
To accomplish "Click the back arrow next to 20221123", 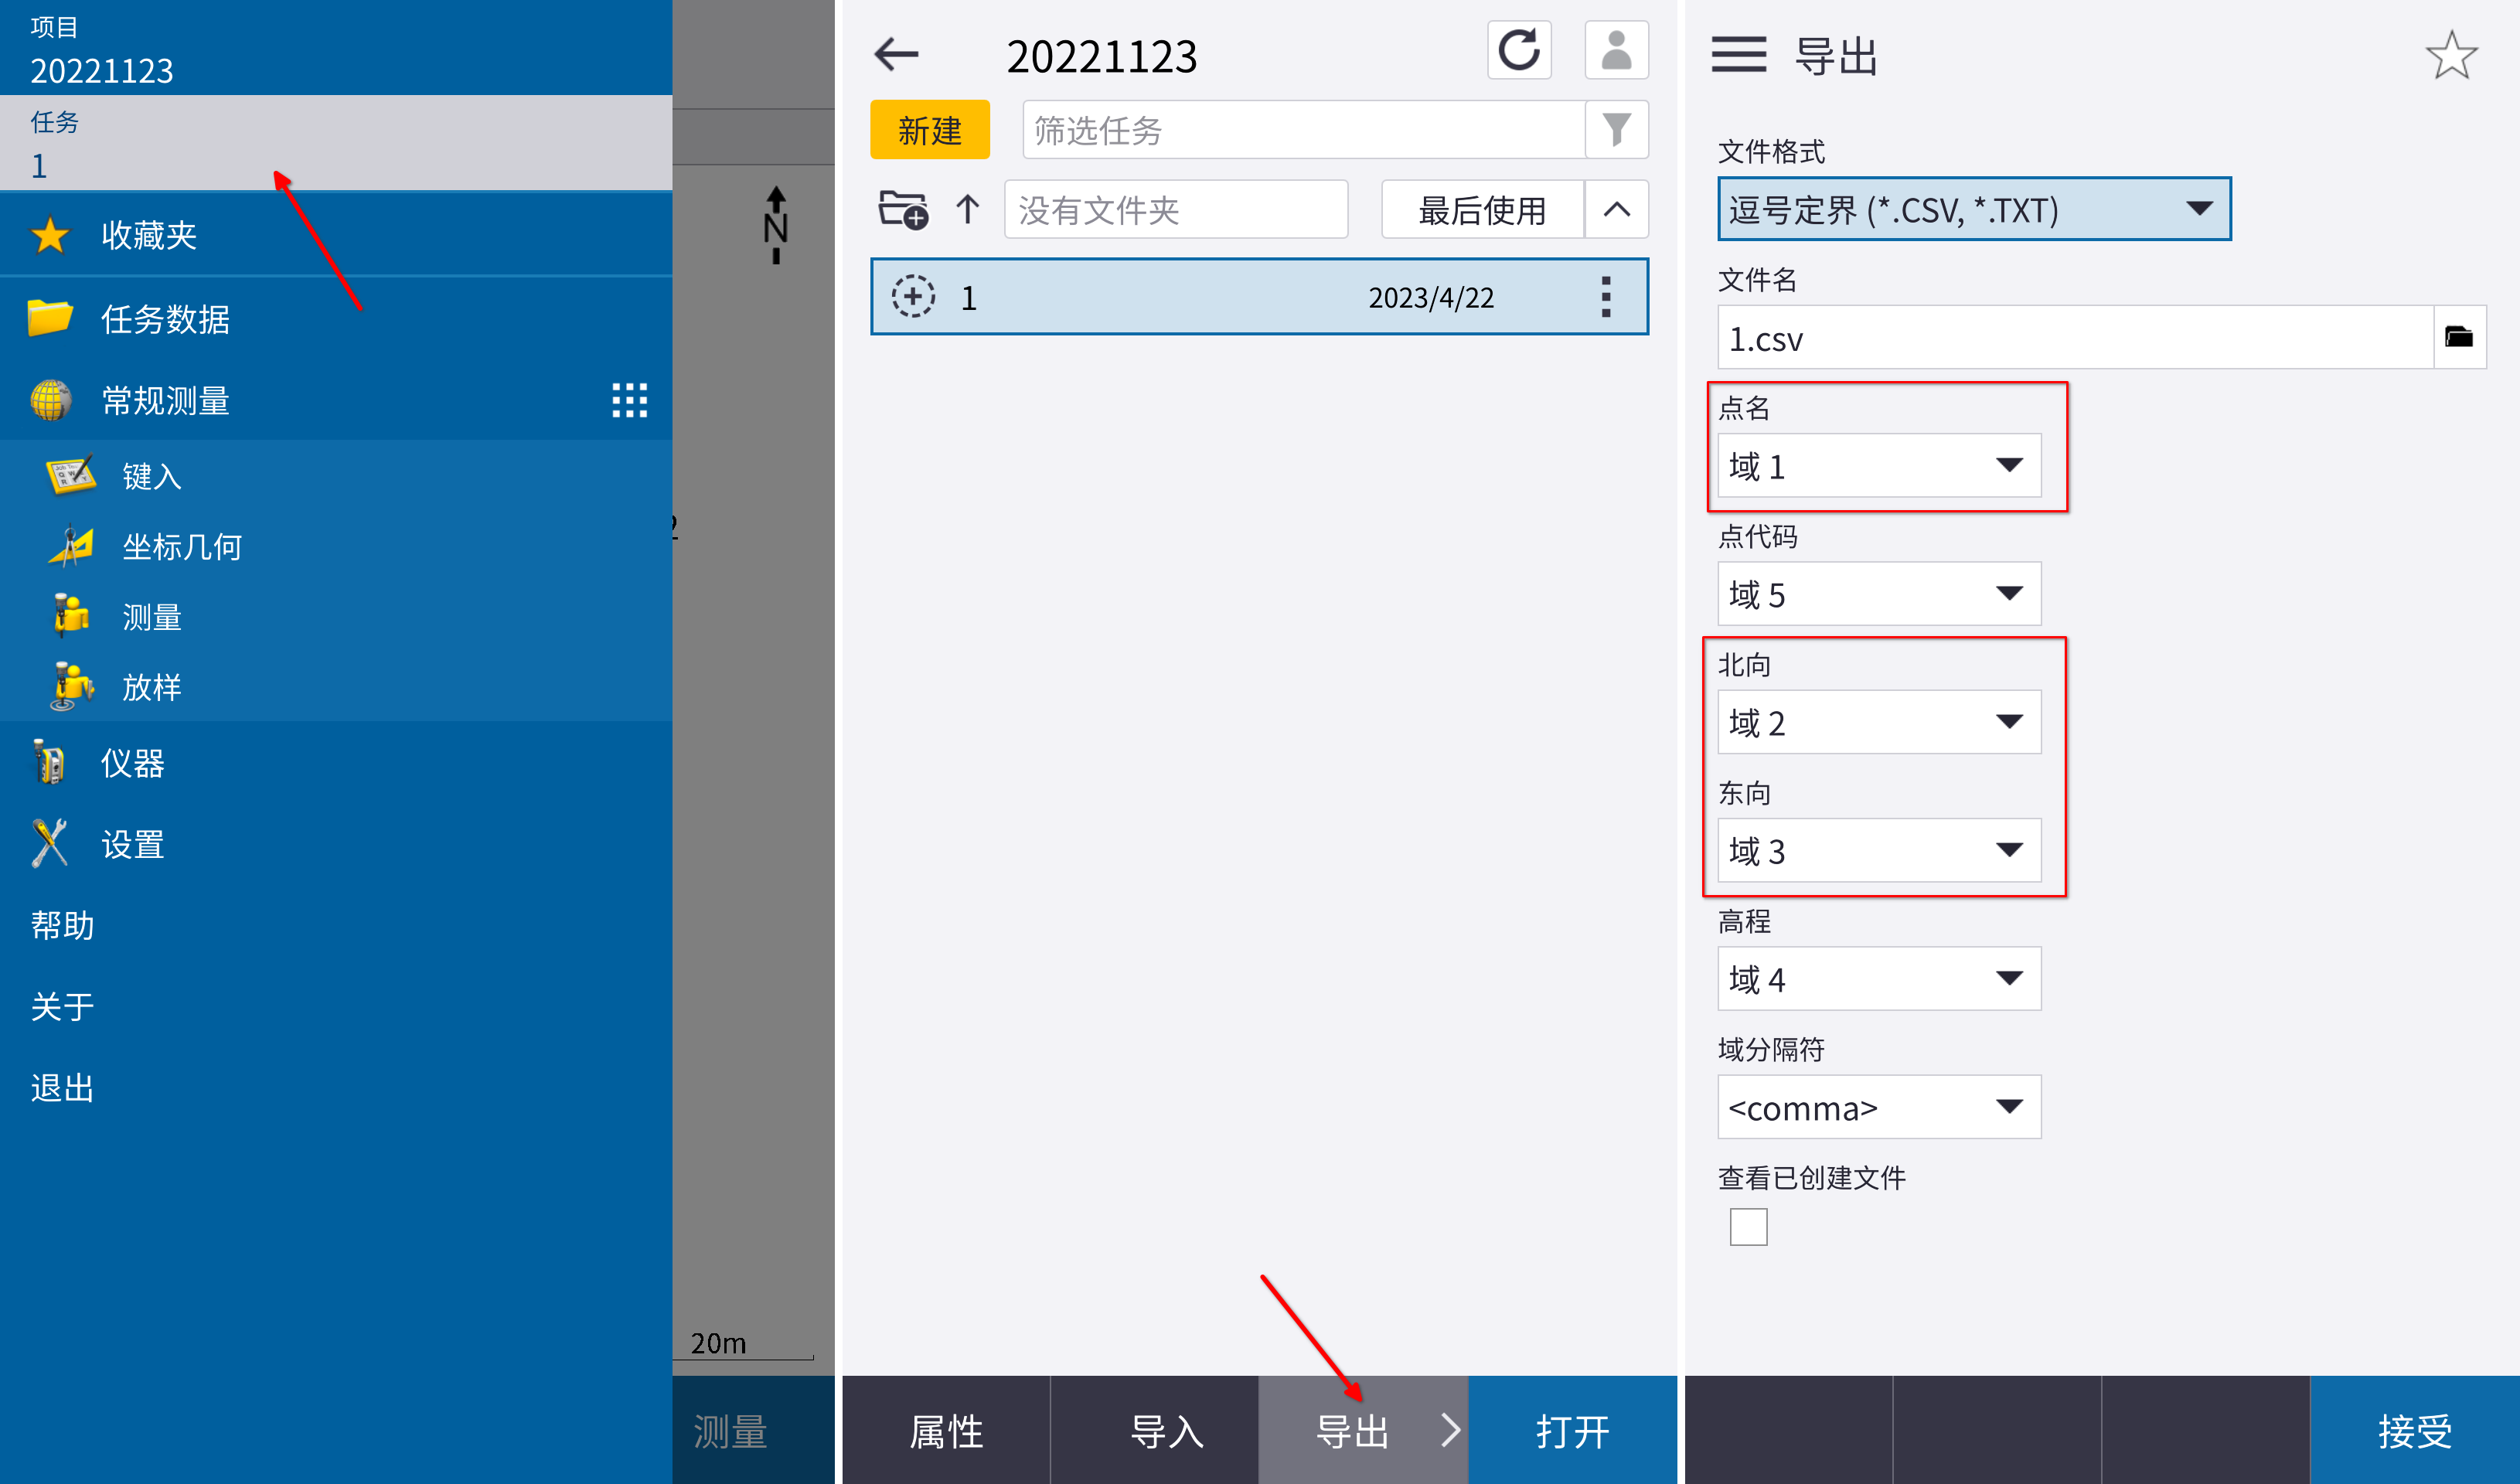I will 896,55.
